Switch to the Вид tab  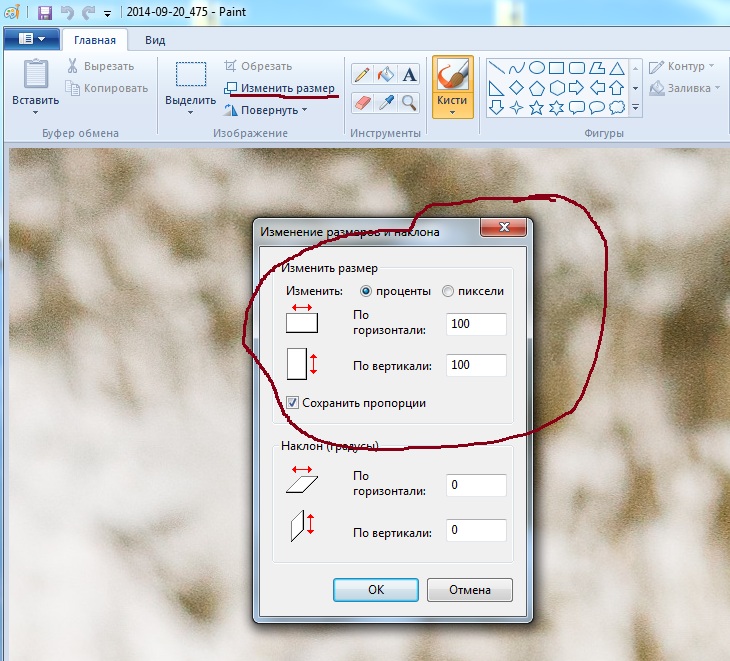(x=155, y=40)
